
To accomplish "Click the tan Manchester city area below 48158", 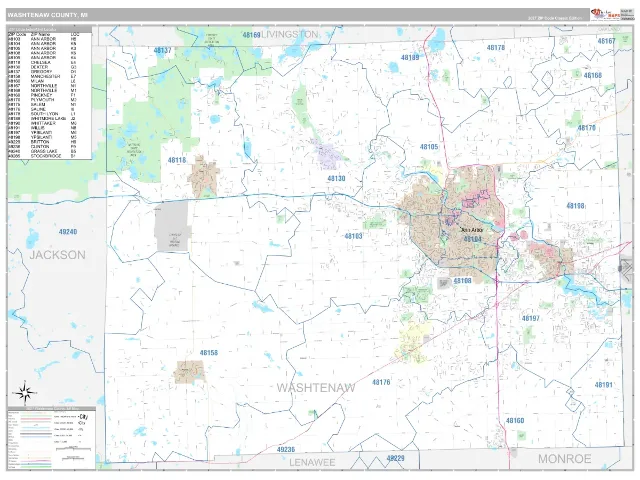I will pos(189,372).
